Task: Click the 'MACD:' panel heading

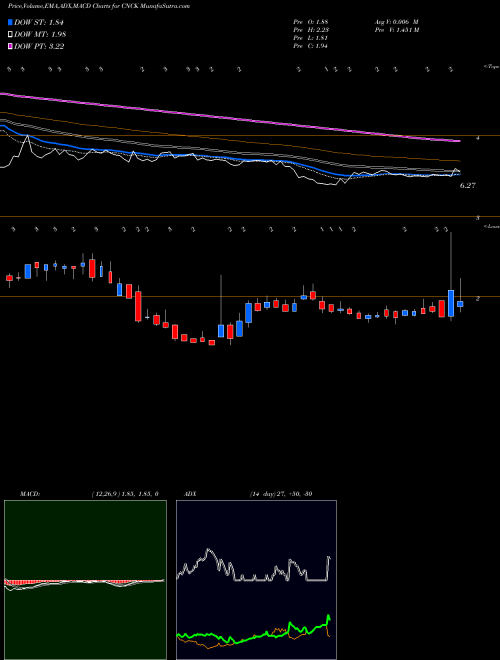Action: [x=30, y=494]
